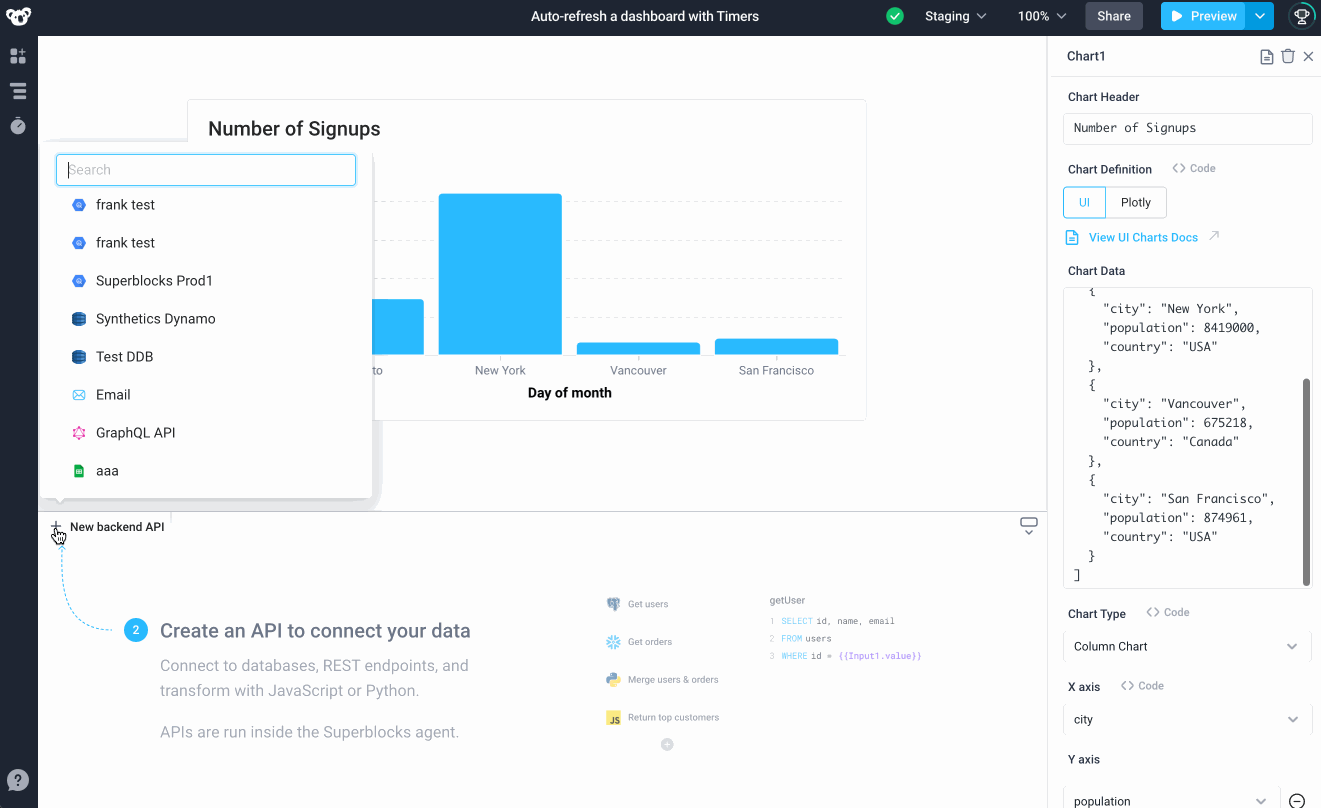Duplicate Chart1 using the copy icon

click(x=1266, y=56)
